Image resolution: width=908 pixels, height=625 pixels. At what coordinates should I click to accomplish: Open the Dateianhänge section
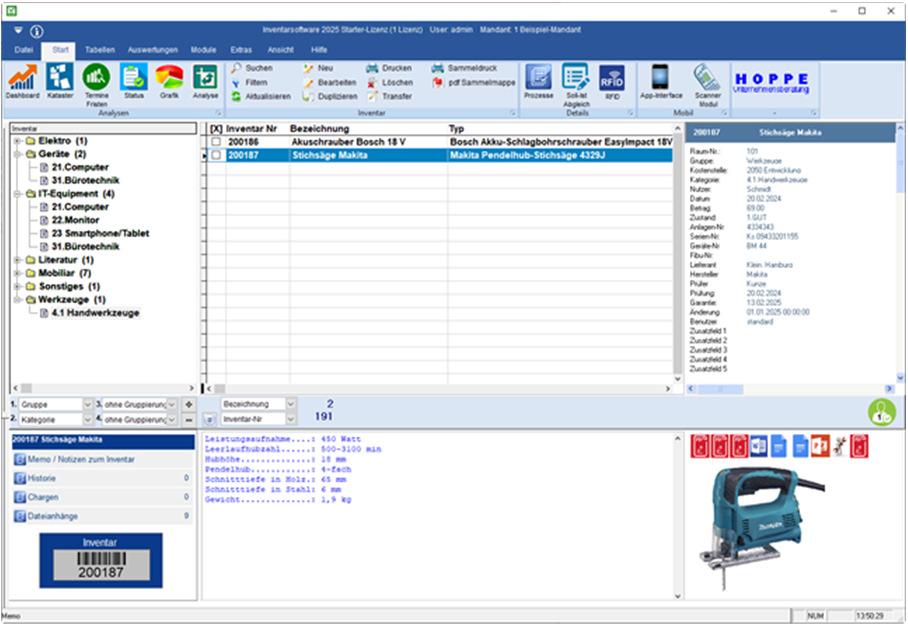point(103,516)
